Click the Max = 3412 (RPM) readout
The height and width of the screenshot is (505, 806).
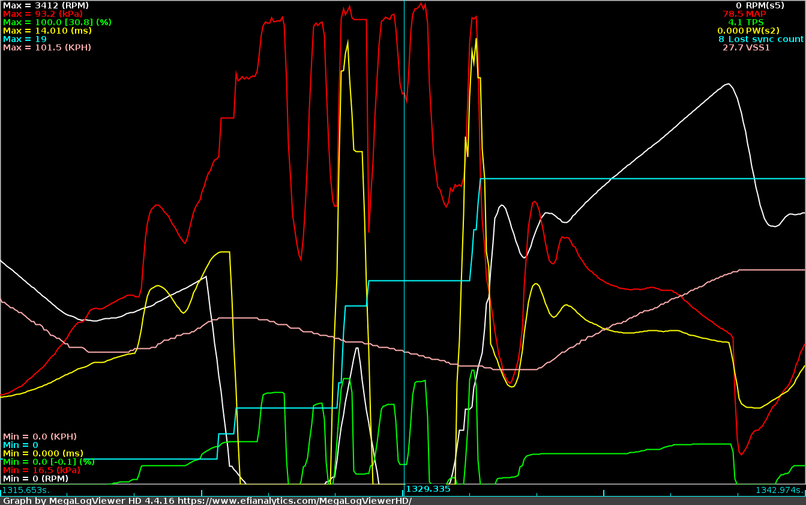[x=42, y=5]
